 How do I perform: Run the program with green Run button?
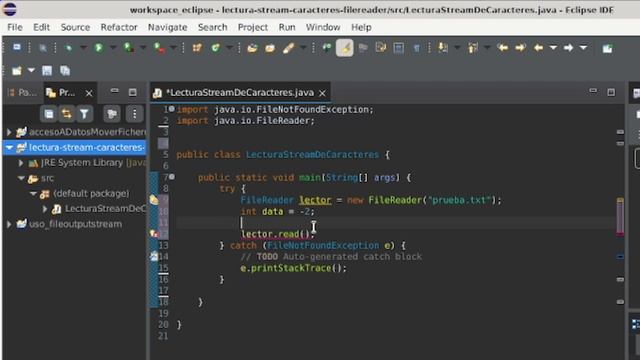point(98,48)
